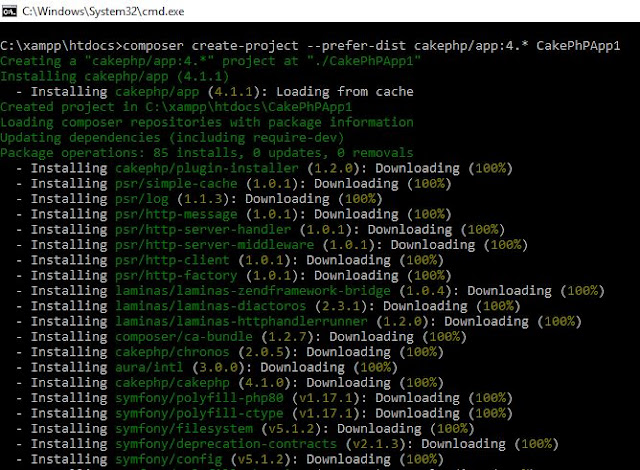This screenshot has width=640, height=470.
Task: Click 'Package operations: 85 installs' line
Action: pos(207,153)
